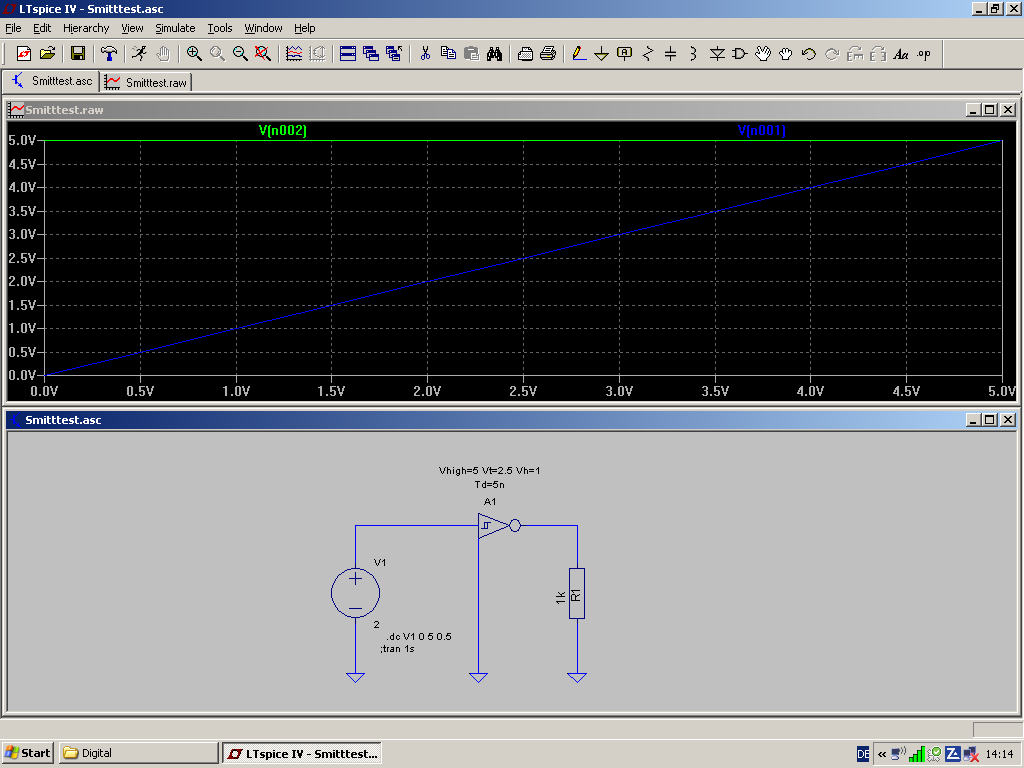Image resolution: width=1024 pixels, height=768 pixels.
Task: Select the resistor component tool
Action: (648, 54)
